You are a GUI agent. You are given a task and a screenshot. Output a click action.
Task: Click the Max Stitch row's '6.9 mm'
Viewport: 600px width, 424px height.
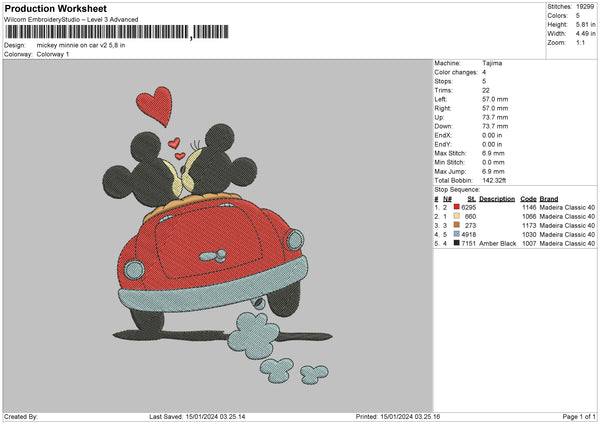(x=493, y=153)
